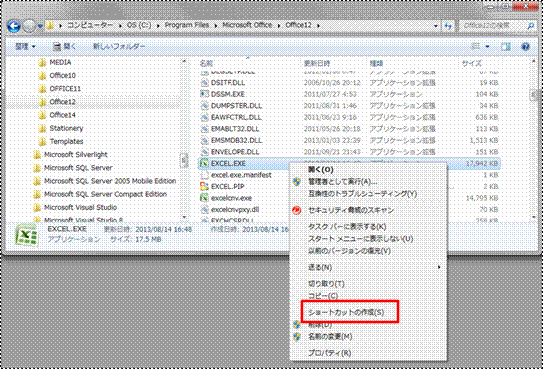Select the EMSMDB32.DLL file icon
The height and width of the screenshot is (369, 543).
pos(204,140)
